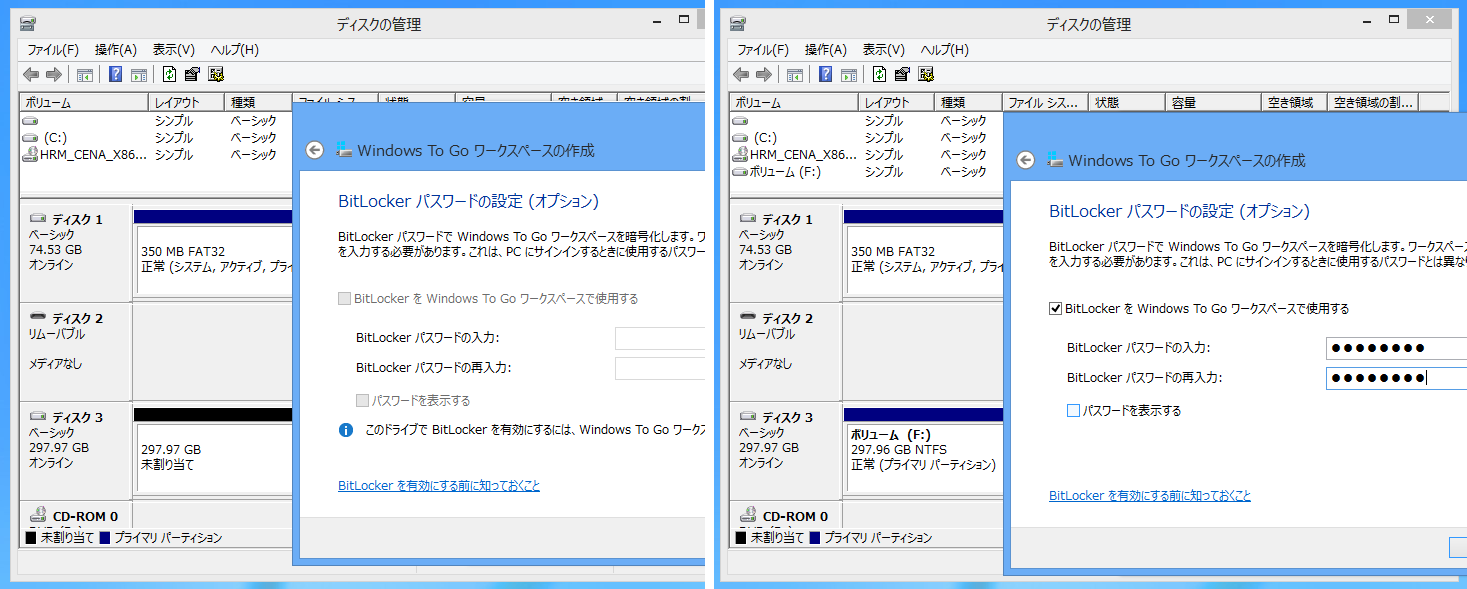Open ファイル(F) menu in left screenshot

coord(52,49)
